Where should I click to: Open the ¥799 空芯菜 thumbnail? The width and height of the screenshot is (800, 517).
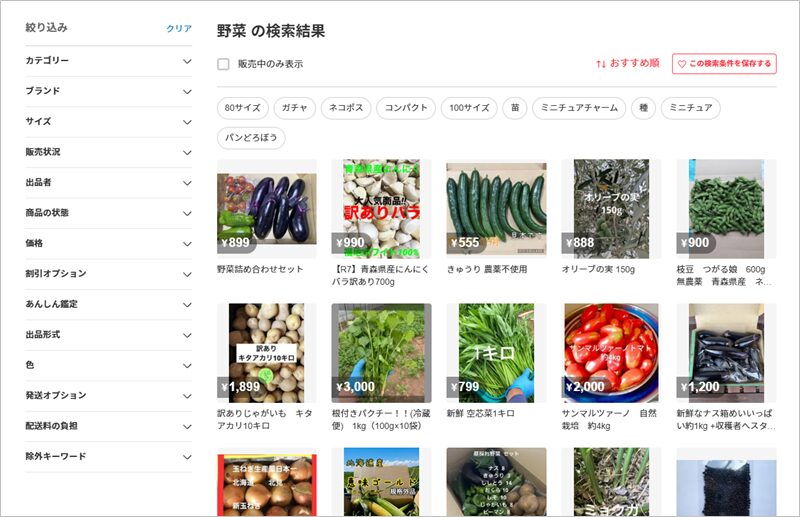496,353
